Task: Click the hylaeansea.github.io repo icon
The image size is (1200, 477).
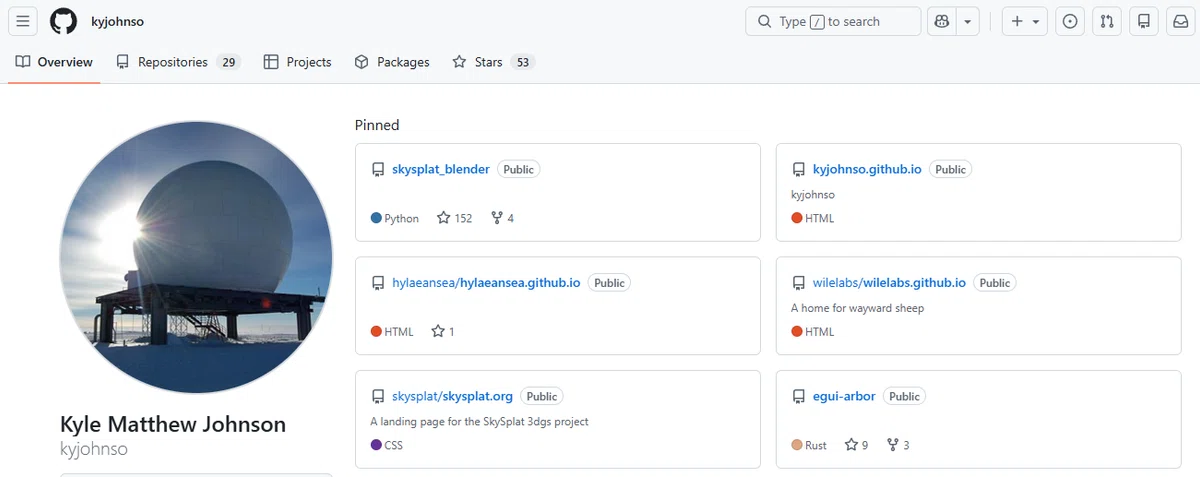Action: point(378,283)
